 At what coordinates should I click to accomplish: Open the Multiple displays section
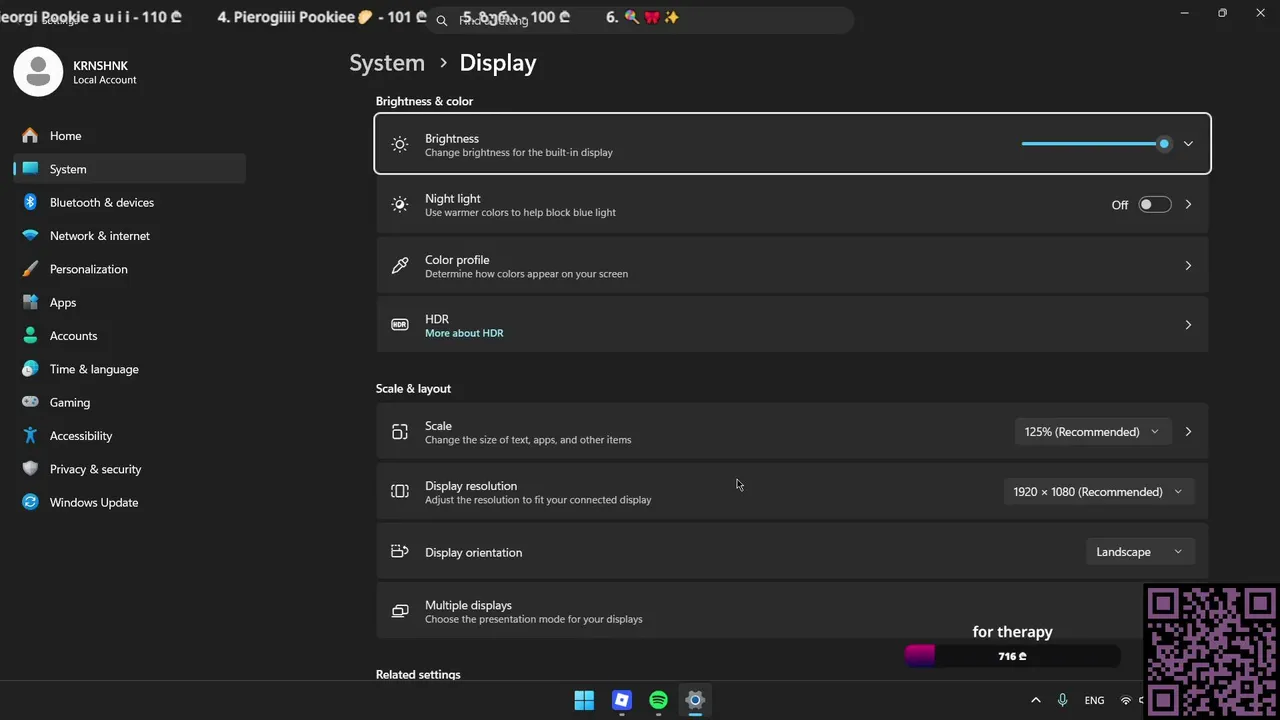[792, 611]
